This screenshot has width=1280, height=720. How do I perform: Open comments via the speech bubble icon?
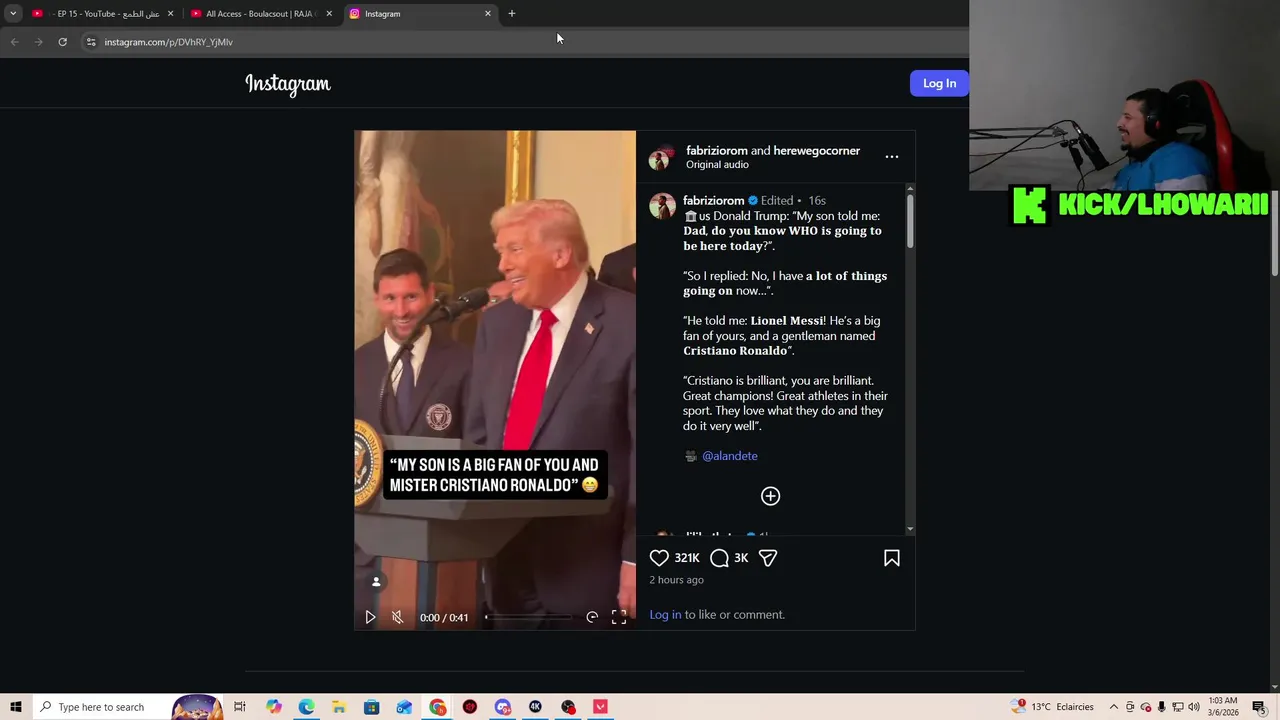coord(719,558)
